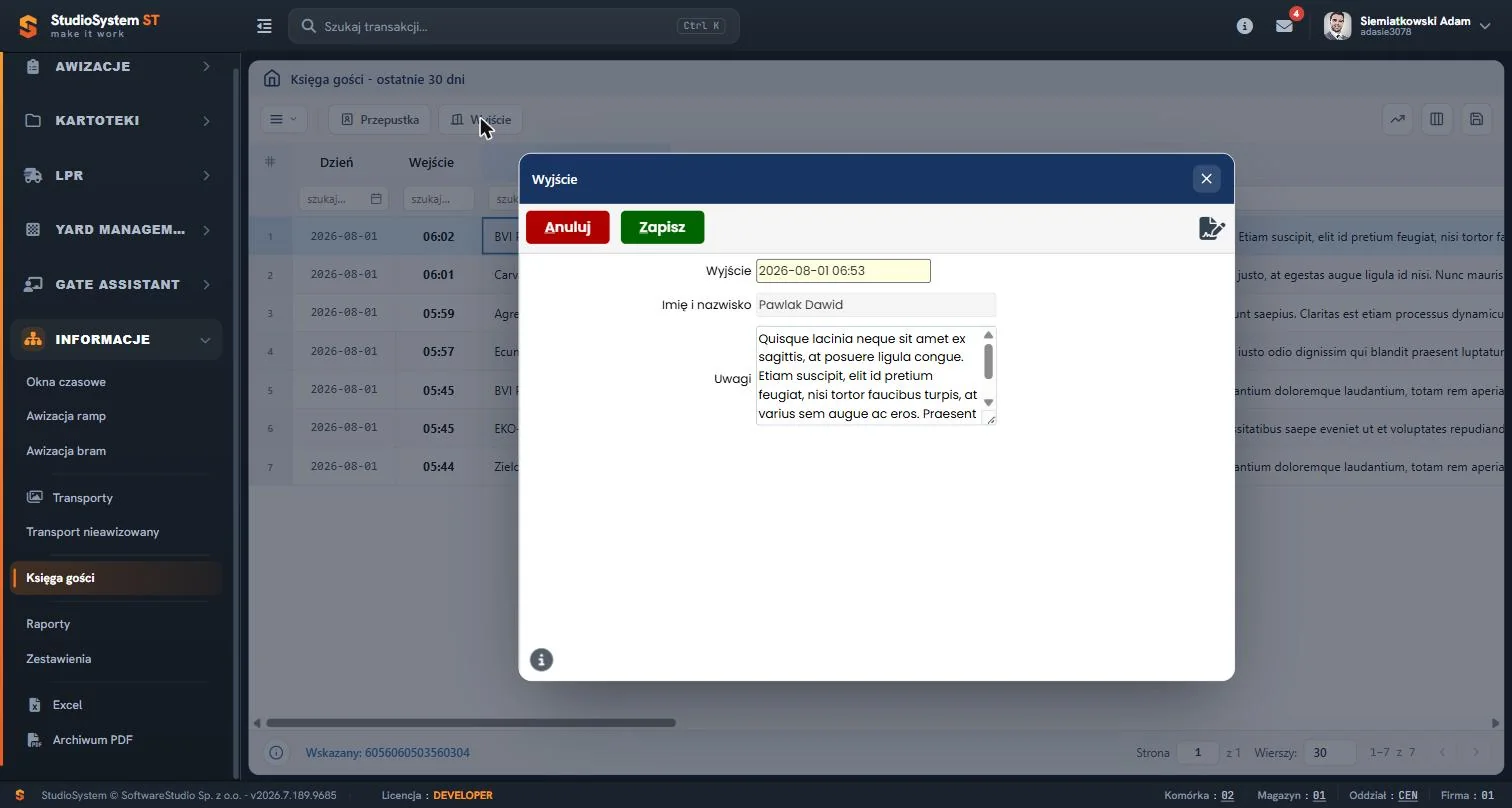Click the Gate Assistant icon
Viewport: 1512px width, 808px height.
[33, 284]
